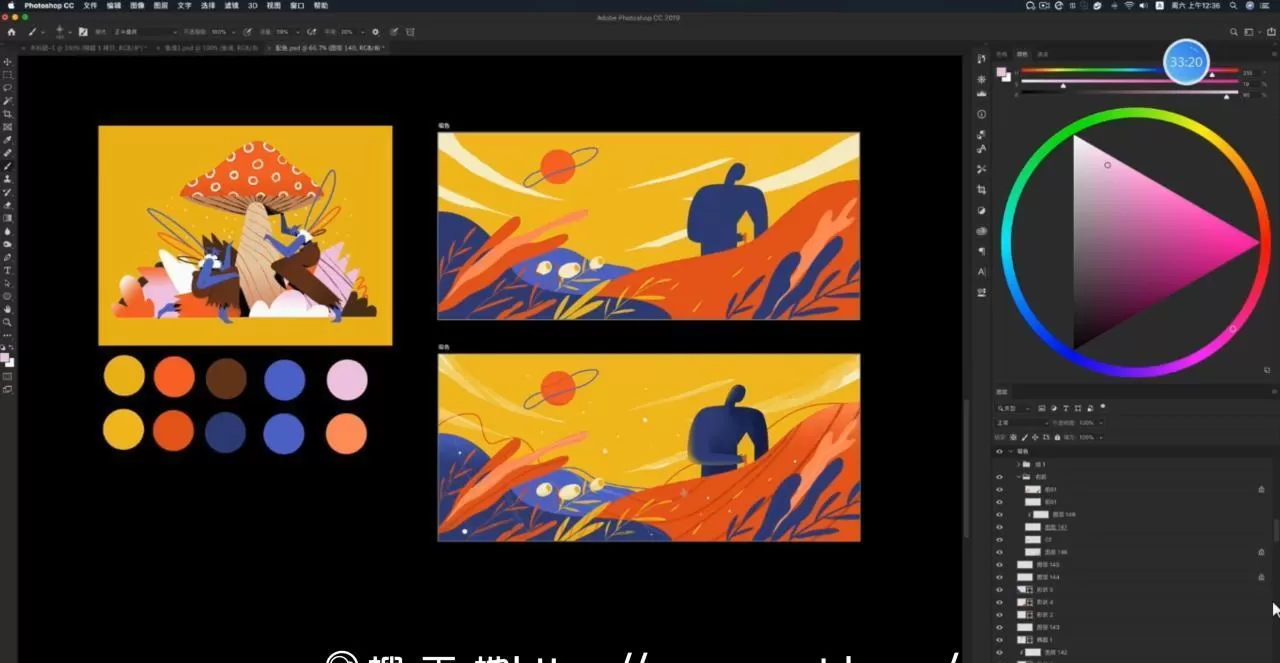The height and width of the screenshot is (663, 1280).
Task: Click the blue swatch in top palette row
Action: [284, 380]
